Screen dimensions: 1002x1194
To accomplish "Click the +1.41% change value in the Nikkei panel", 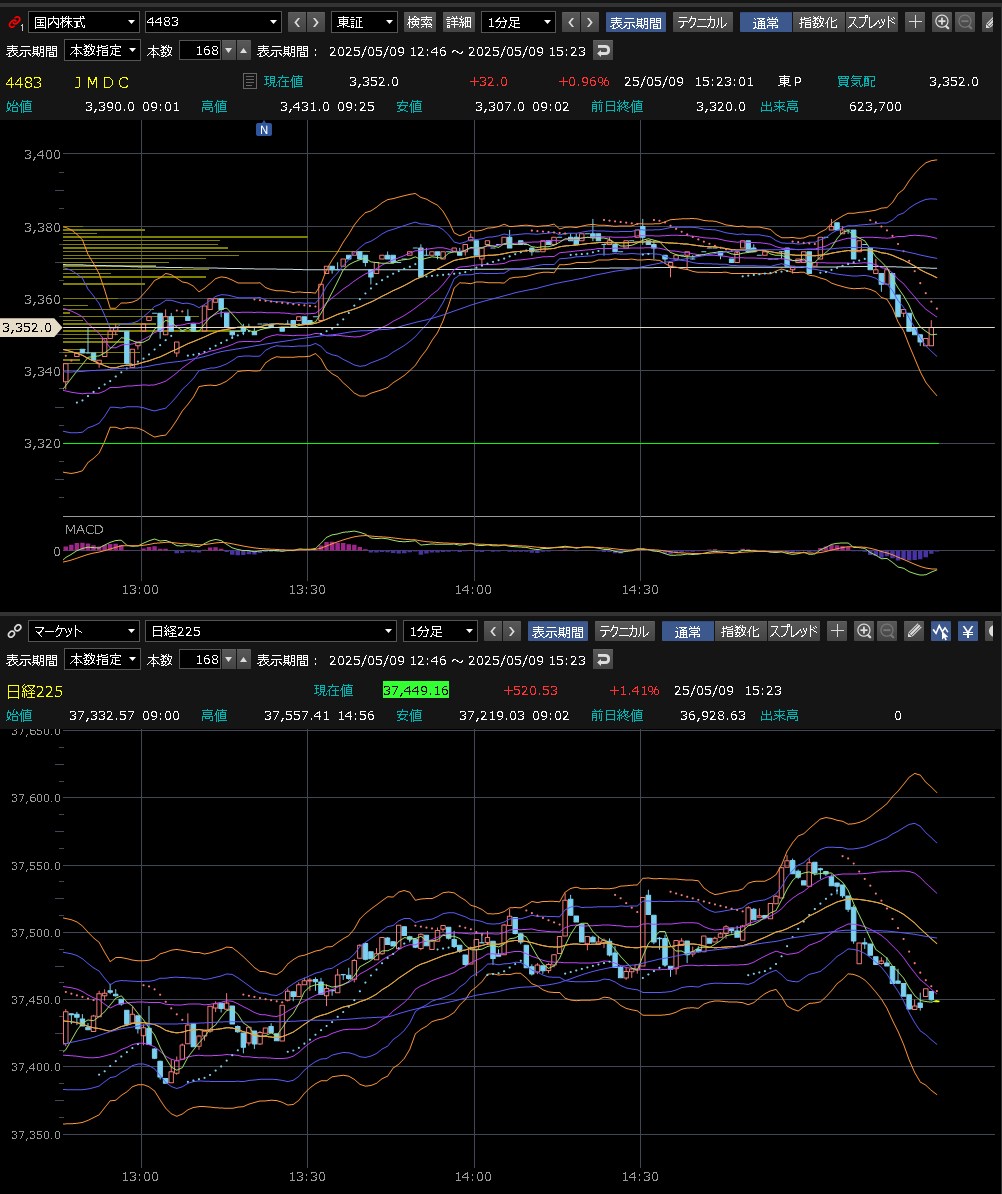I will pyautogui.click(x=634, y=691).
